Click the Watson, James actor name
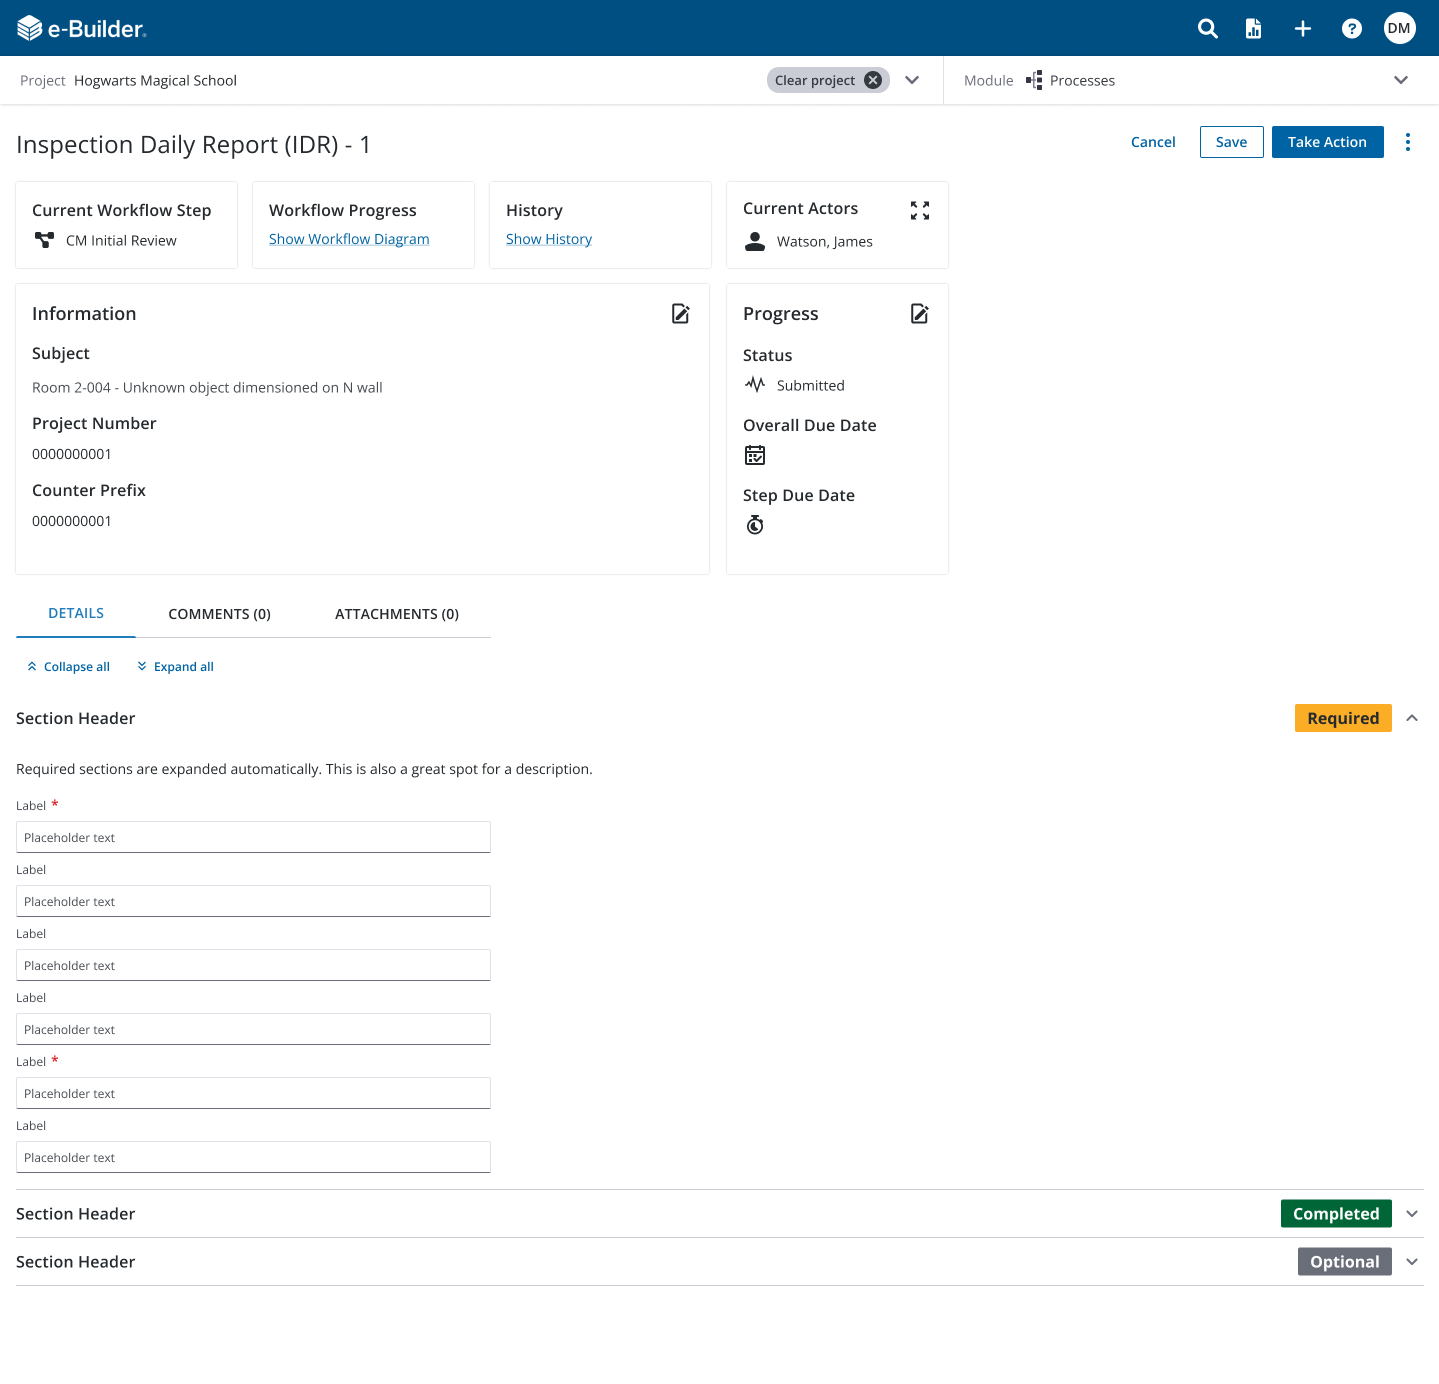This screenshot has height=1384, width=1439. pyautogui.click(x=825, y=241)
